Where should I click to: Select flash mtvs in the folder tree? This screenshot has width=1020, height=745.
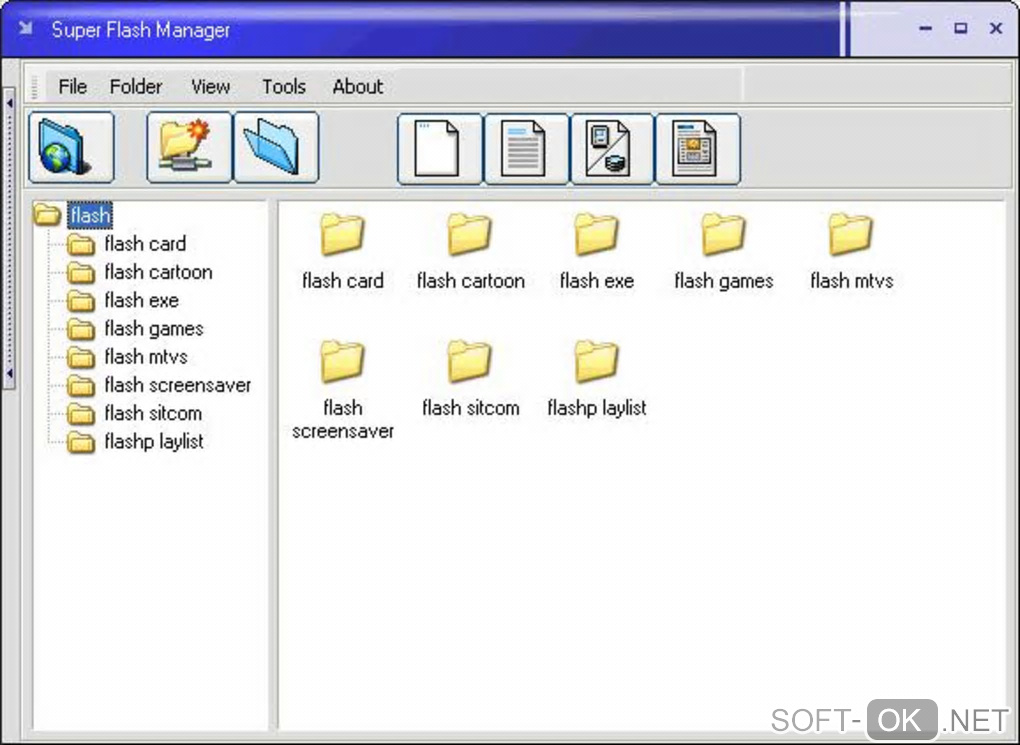pyautogui.click(x=146, y=357)
